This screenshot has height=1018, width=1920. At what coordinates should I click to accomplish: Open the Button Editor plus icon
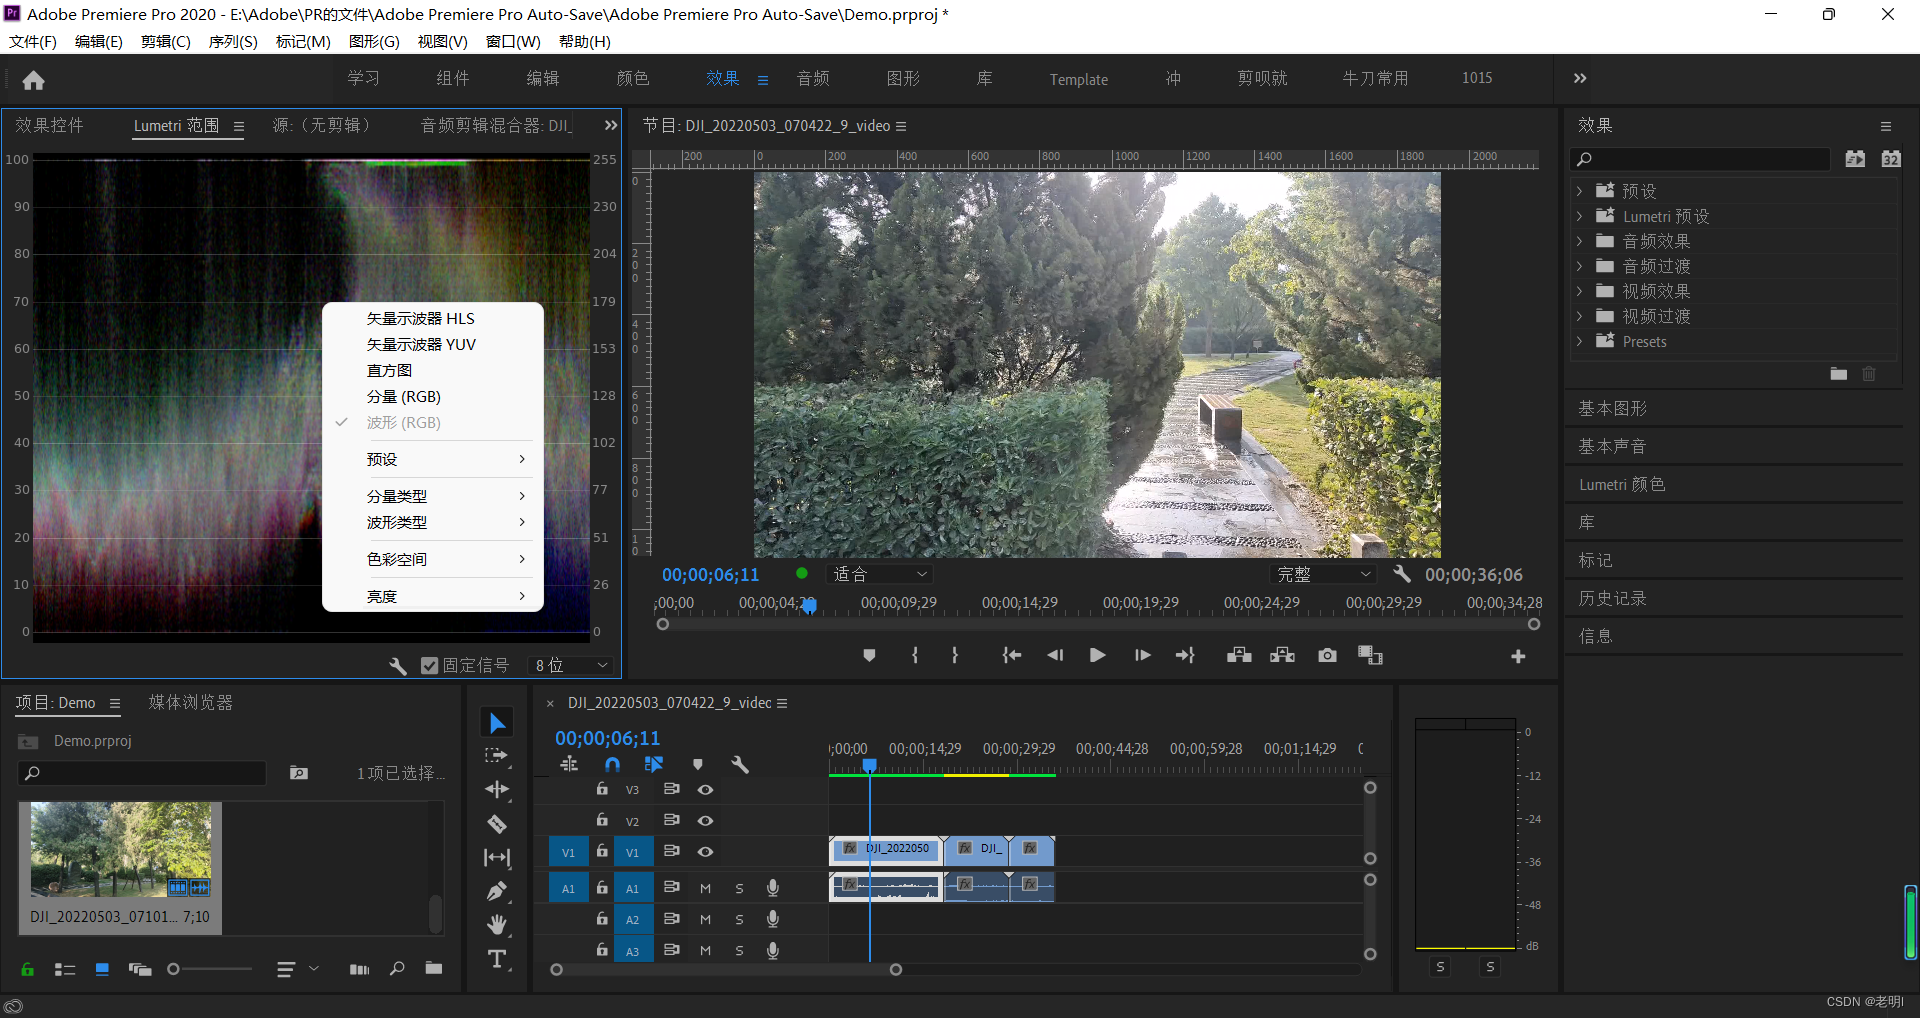[x=1518, y=656]
